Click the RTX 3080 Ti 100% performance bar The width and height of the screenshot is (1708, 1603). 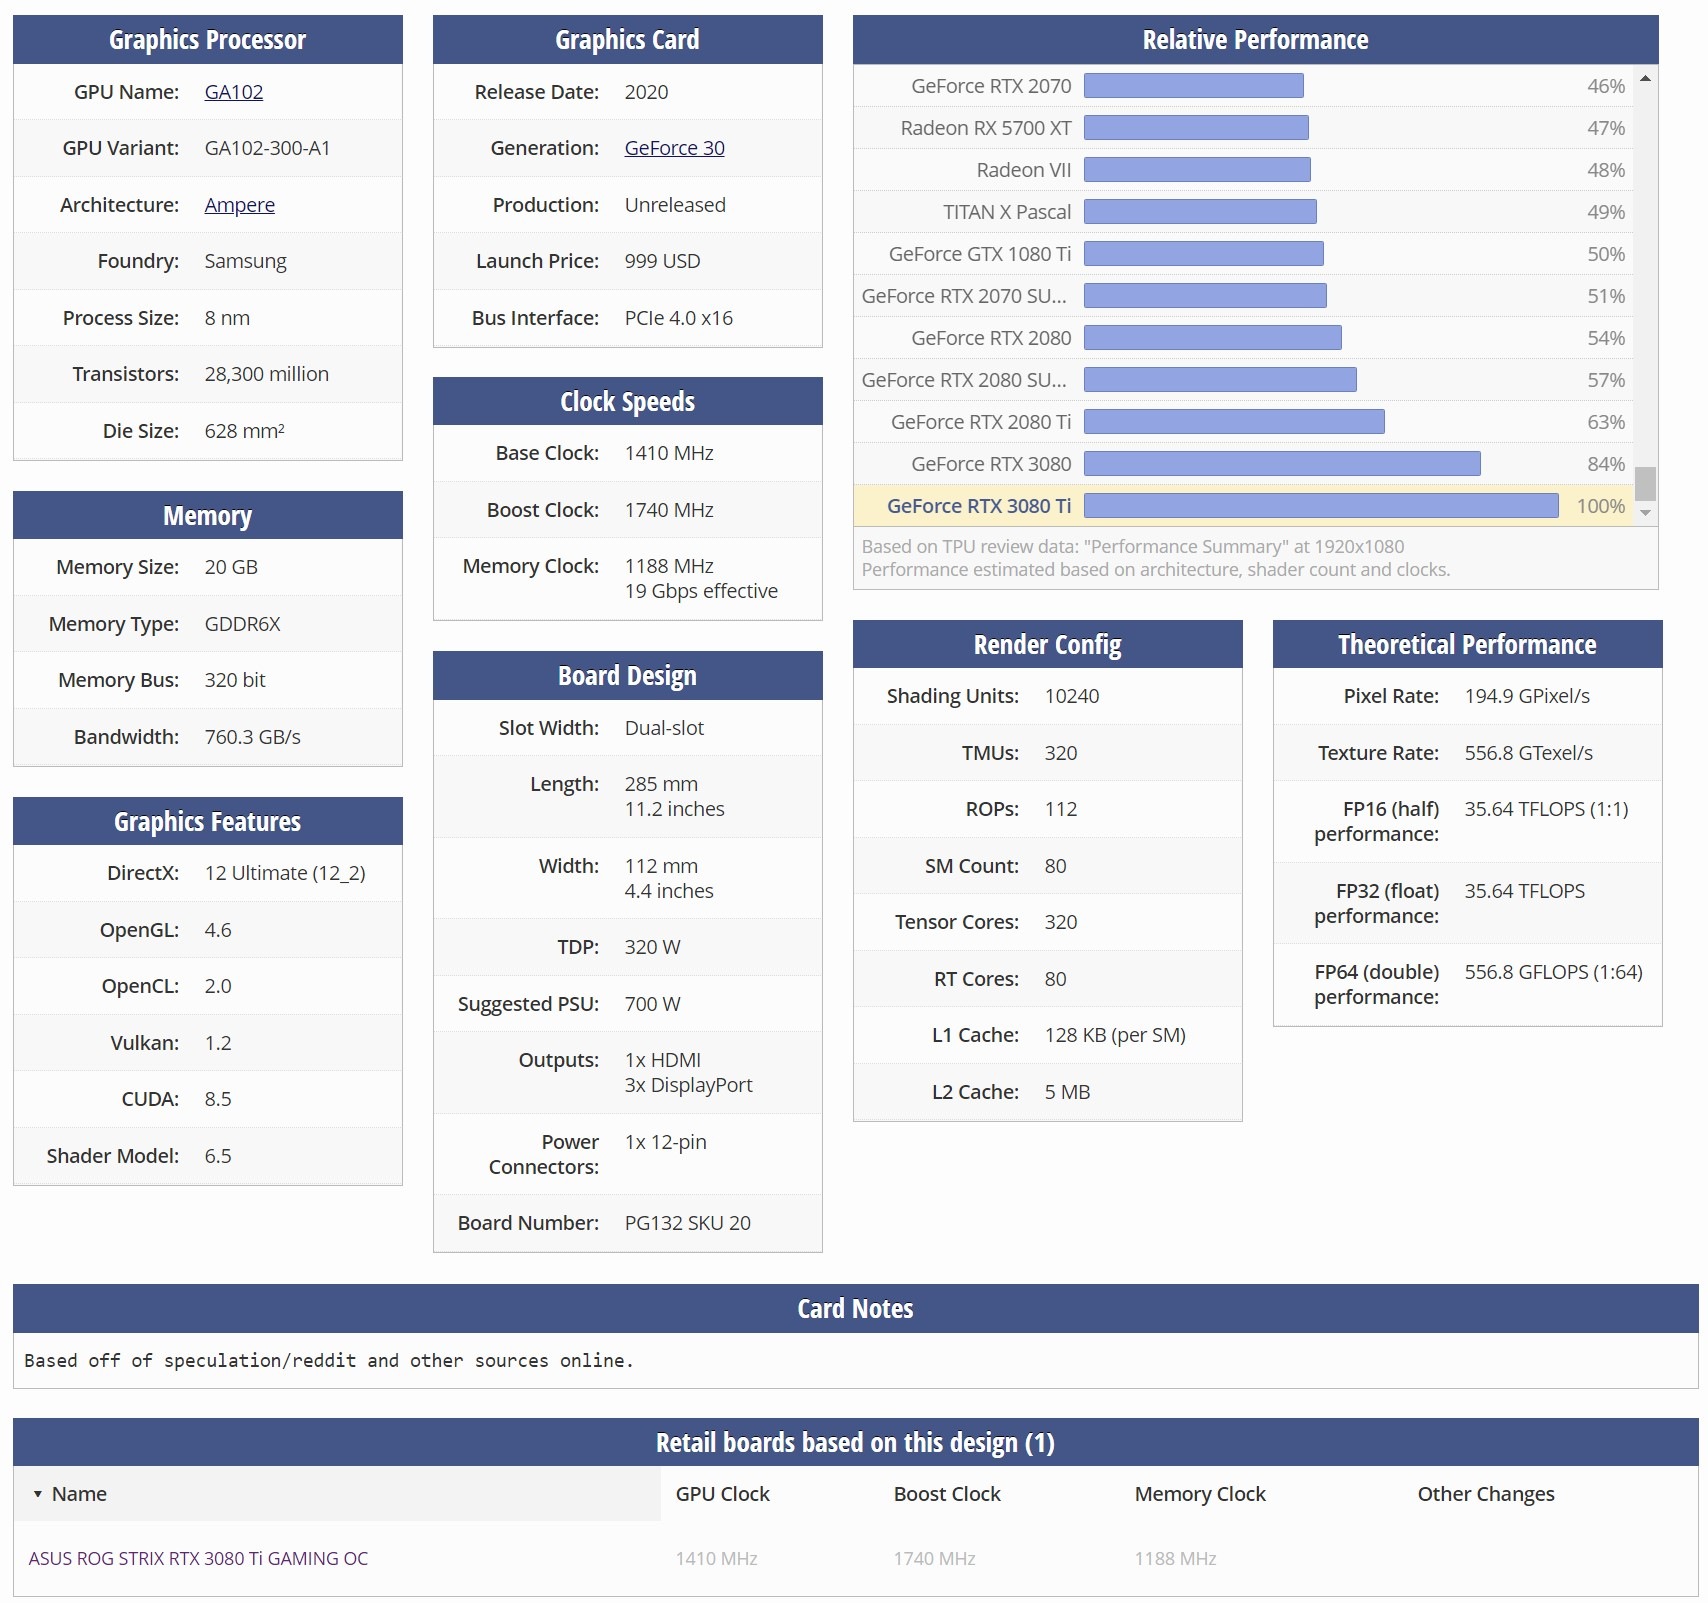pos(1321,506)
